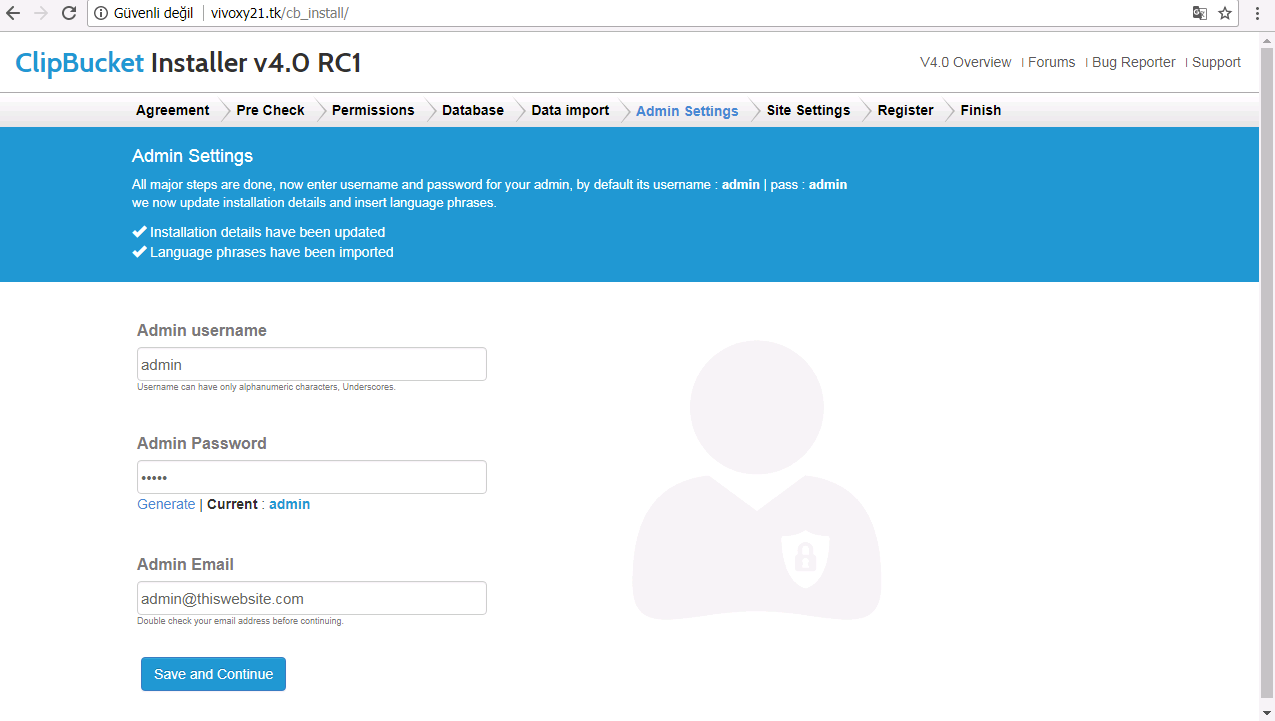Click the username alphanumeric hint text
This screenshot has height=721, width=1275.
coord(266,387)
